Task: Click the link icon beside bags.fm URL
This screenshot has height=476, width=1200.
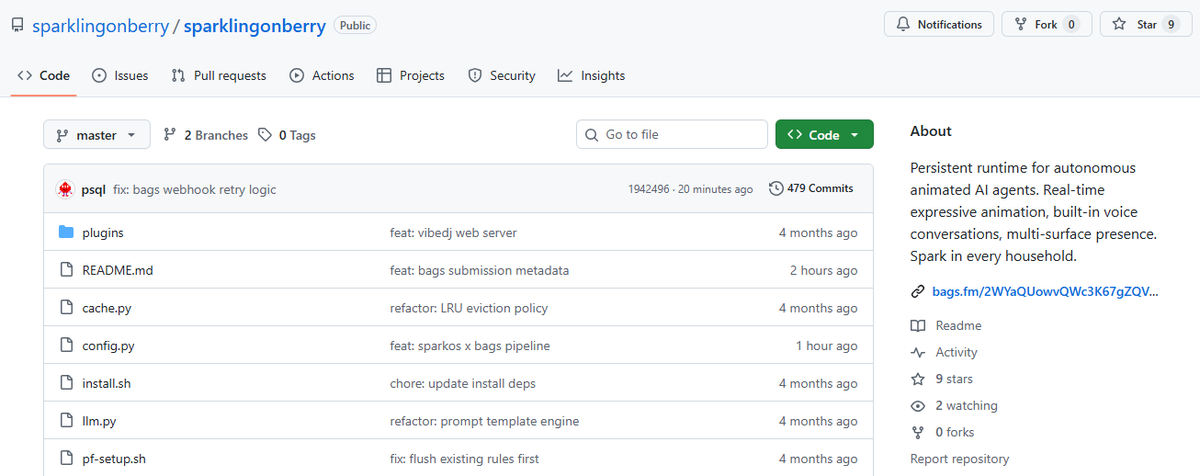Action: [x=917, y=292]
